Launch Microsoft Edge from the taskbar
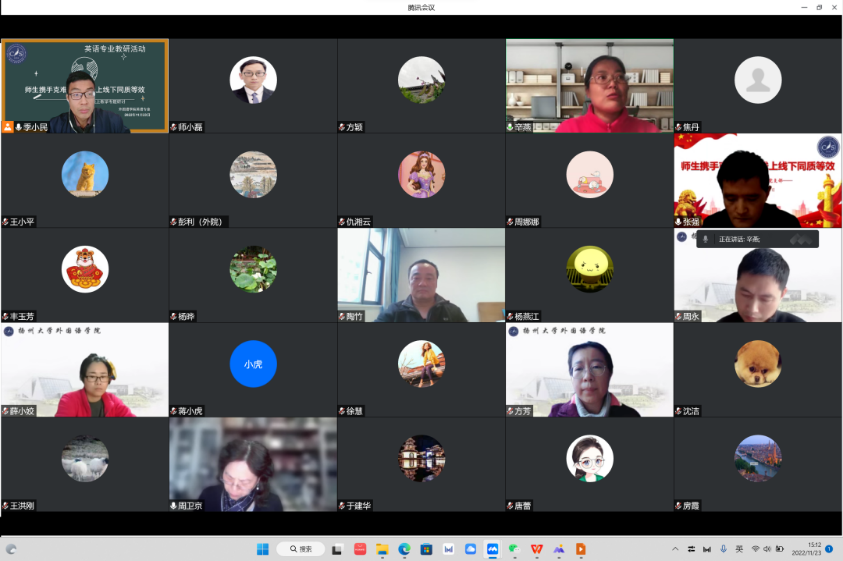Viewport: 843px width, 561px height. (404, 549)
